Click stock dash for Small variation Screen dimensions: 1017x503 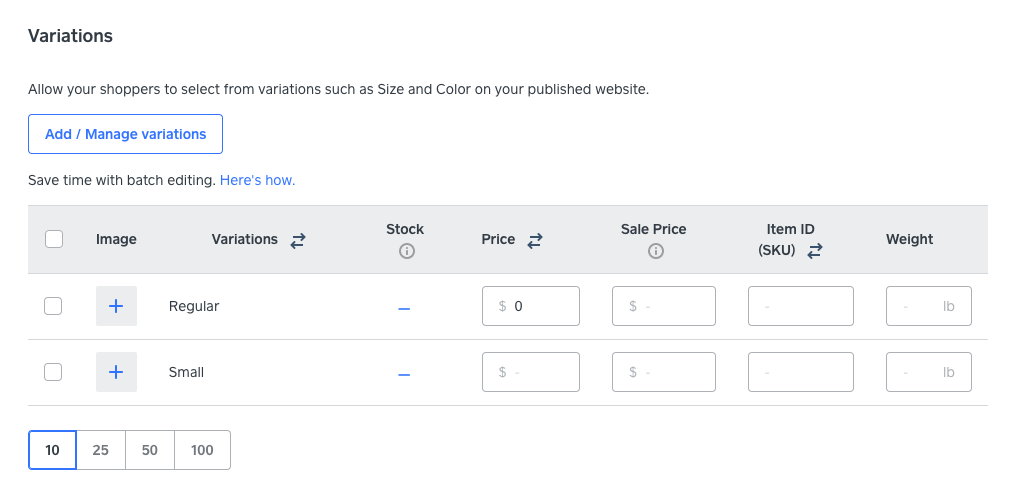pyautogui.click(x=404, y=374)
